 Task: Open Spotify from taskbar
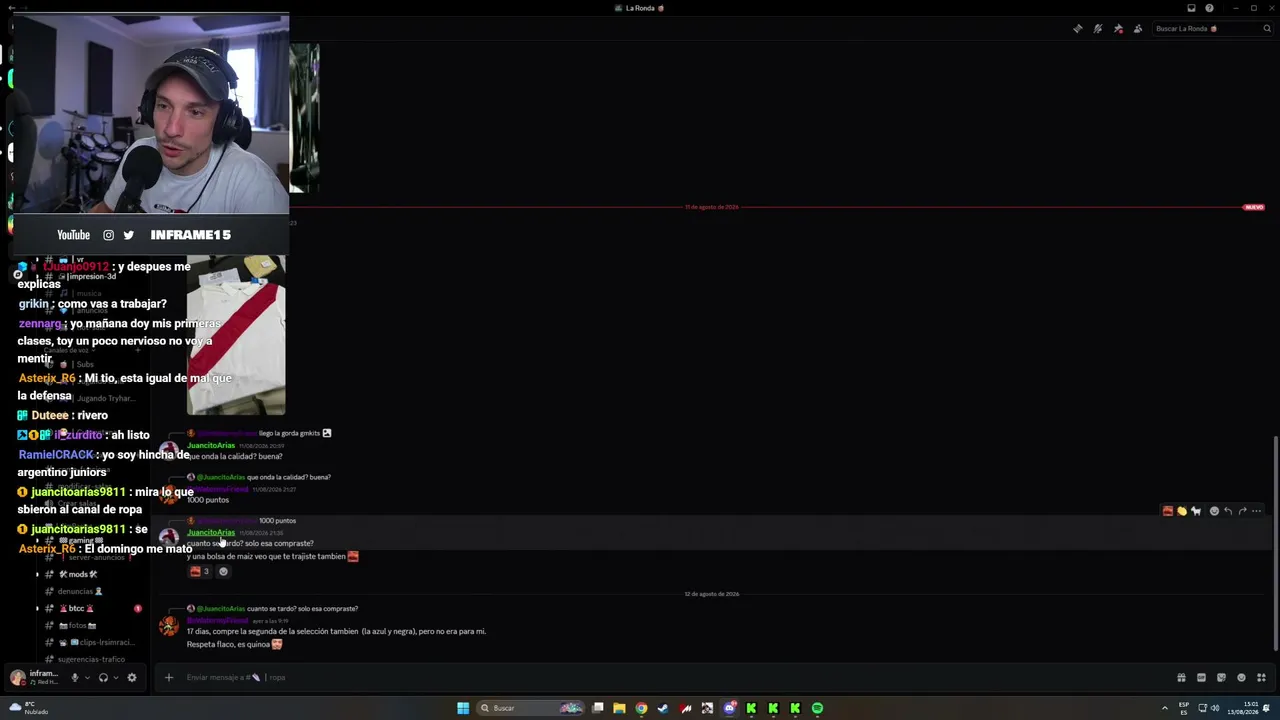pyautogui.click(x=817, y=708)
